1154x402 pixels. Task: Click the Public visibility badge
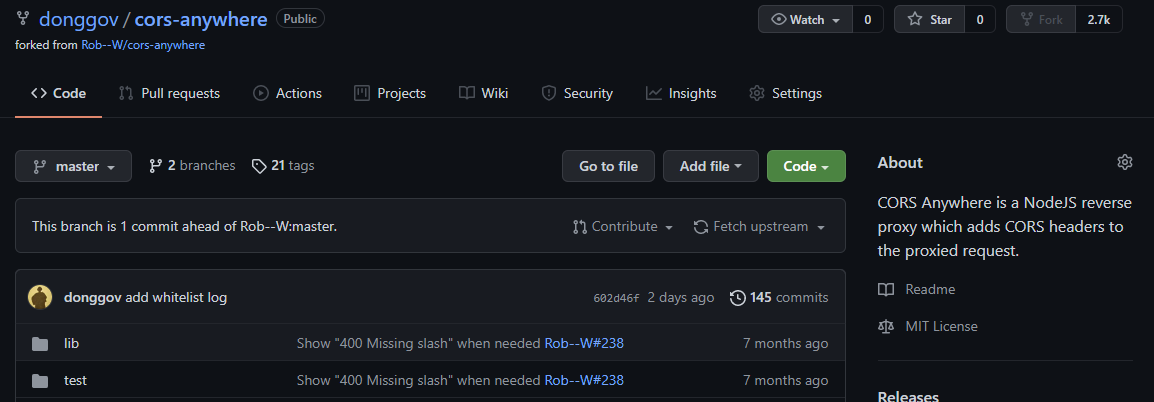coord(300,19)
